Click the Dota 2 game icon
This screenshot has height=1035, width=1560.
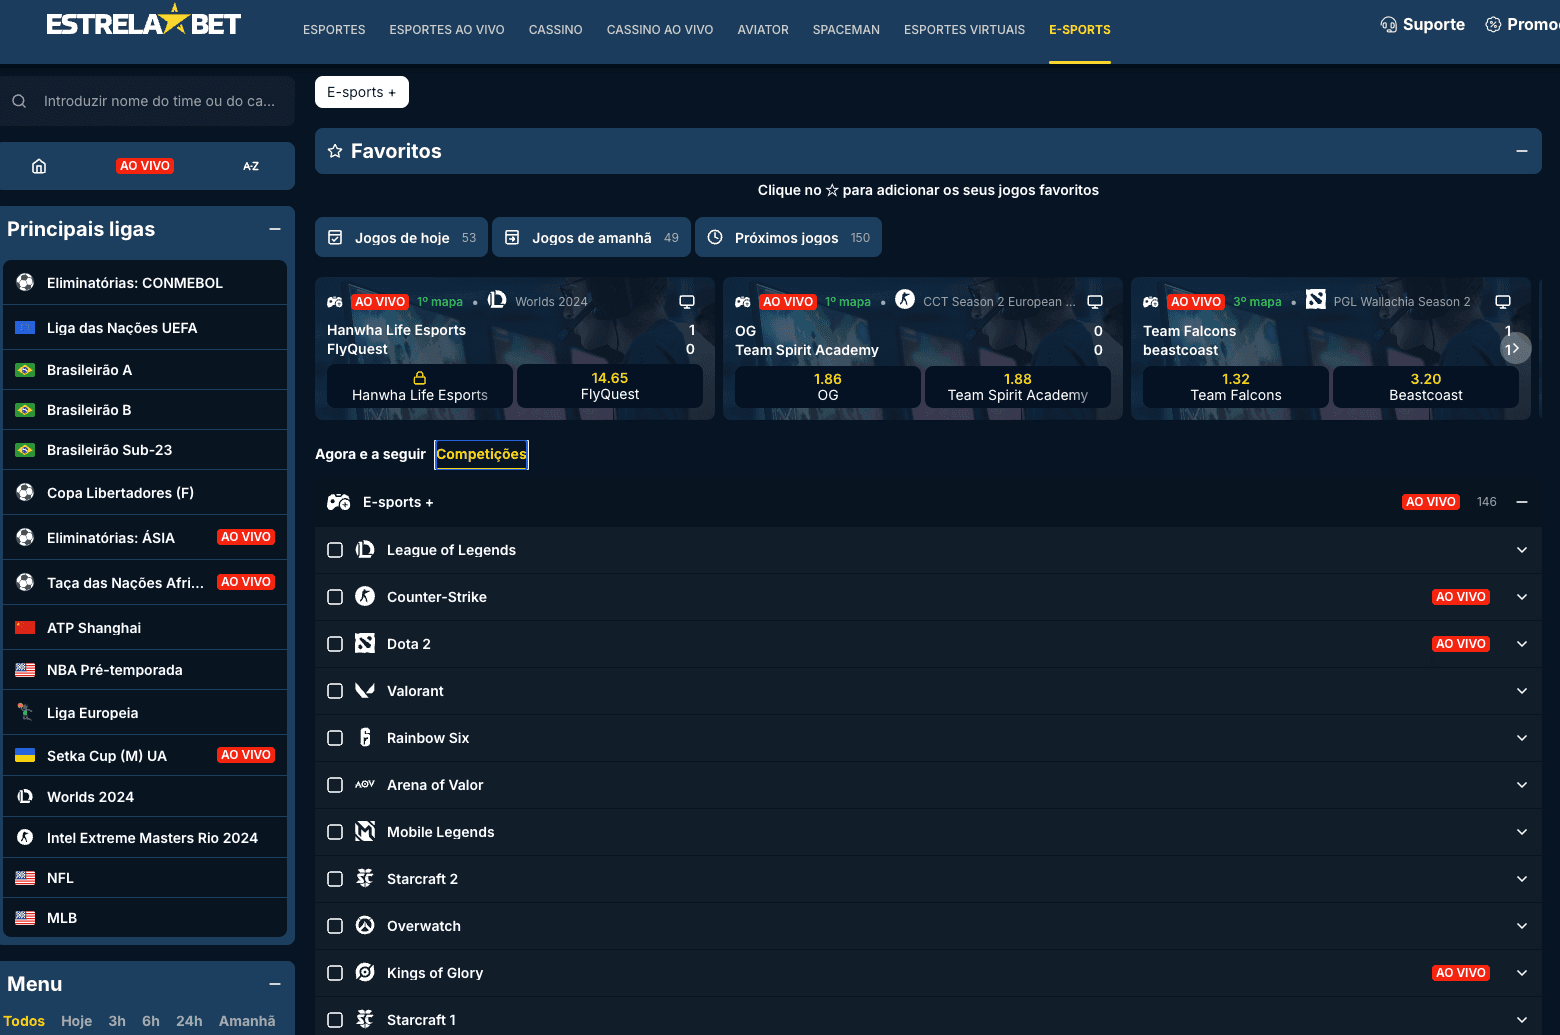tap(365, 644)
